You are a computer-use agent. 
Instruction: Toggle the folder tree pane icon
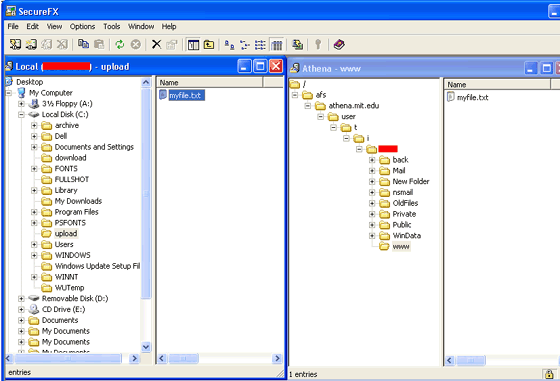tap(193, 44)
